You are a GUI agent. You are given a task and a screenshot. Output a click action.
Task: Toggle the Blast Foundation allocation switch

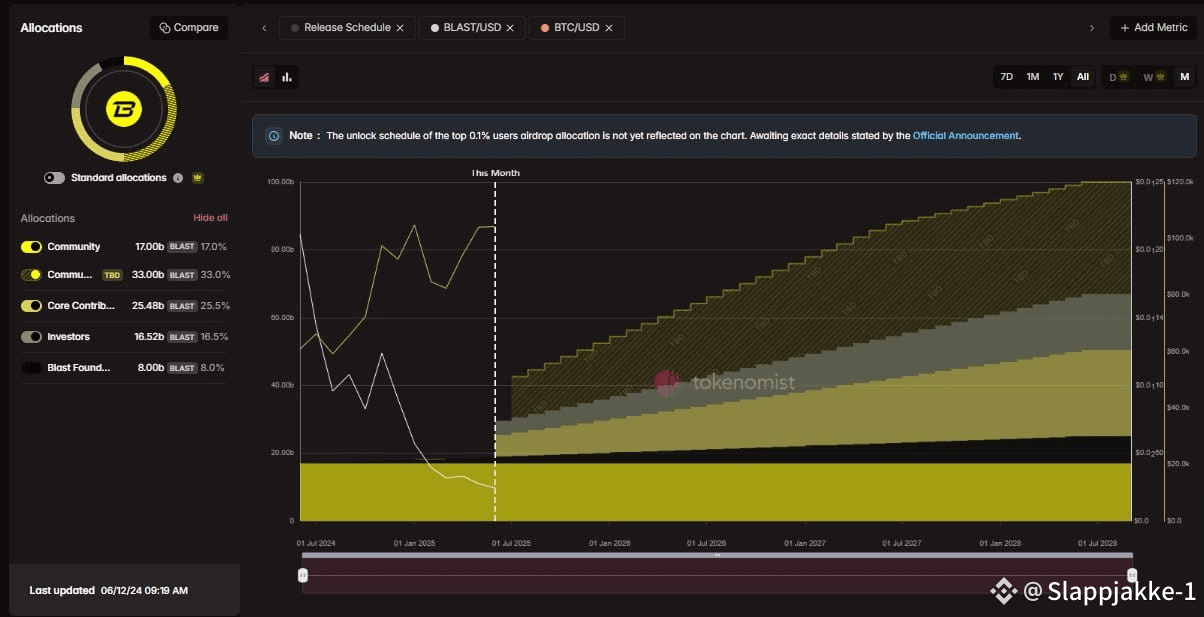(31, 368)
